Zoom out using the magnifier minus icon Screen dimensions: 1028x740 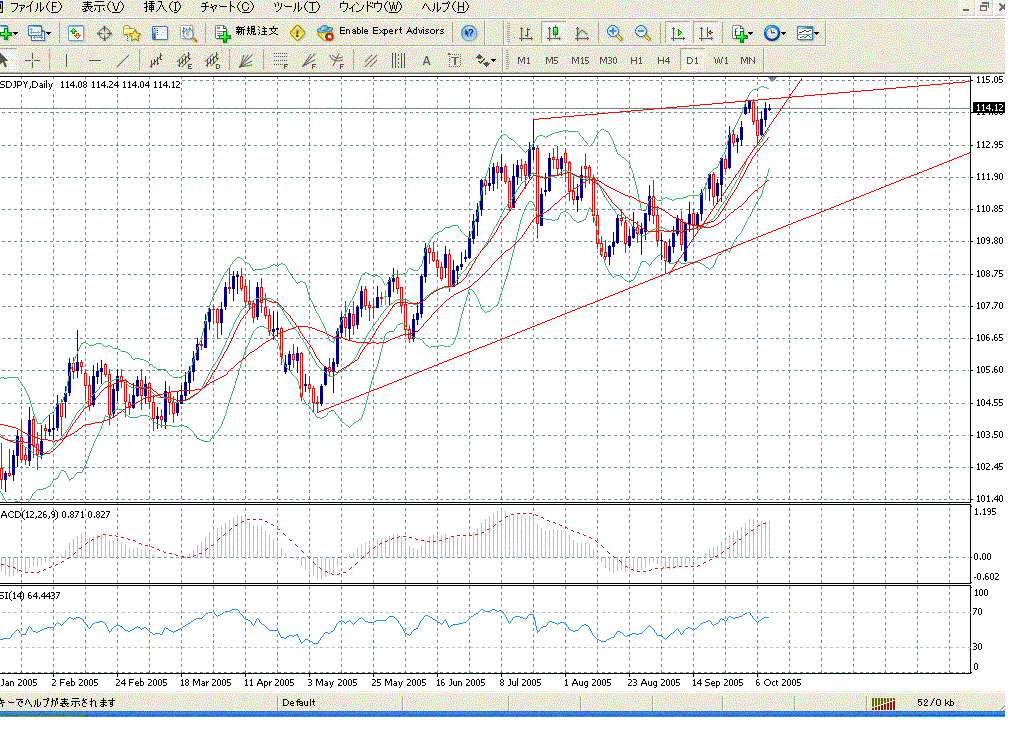click(x=643, y=33)
